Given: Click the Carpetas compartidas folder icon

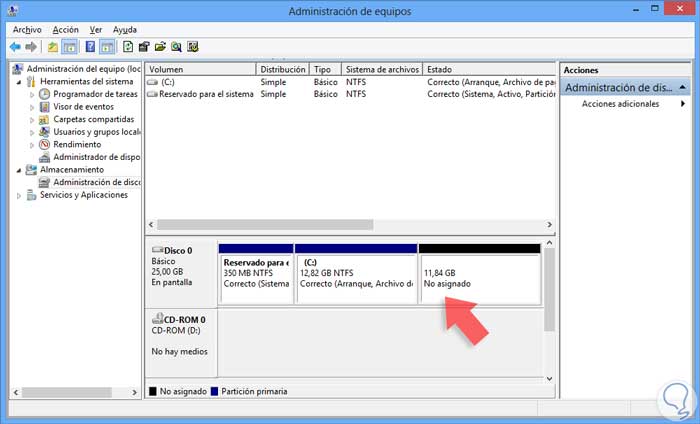Looking at the screenshot, I should 44,119.
